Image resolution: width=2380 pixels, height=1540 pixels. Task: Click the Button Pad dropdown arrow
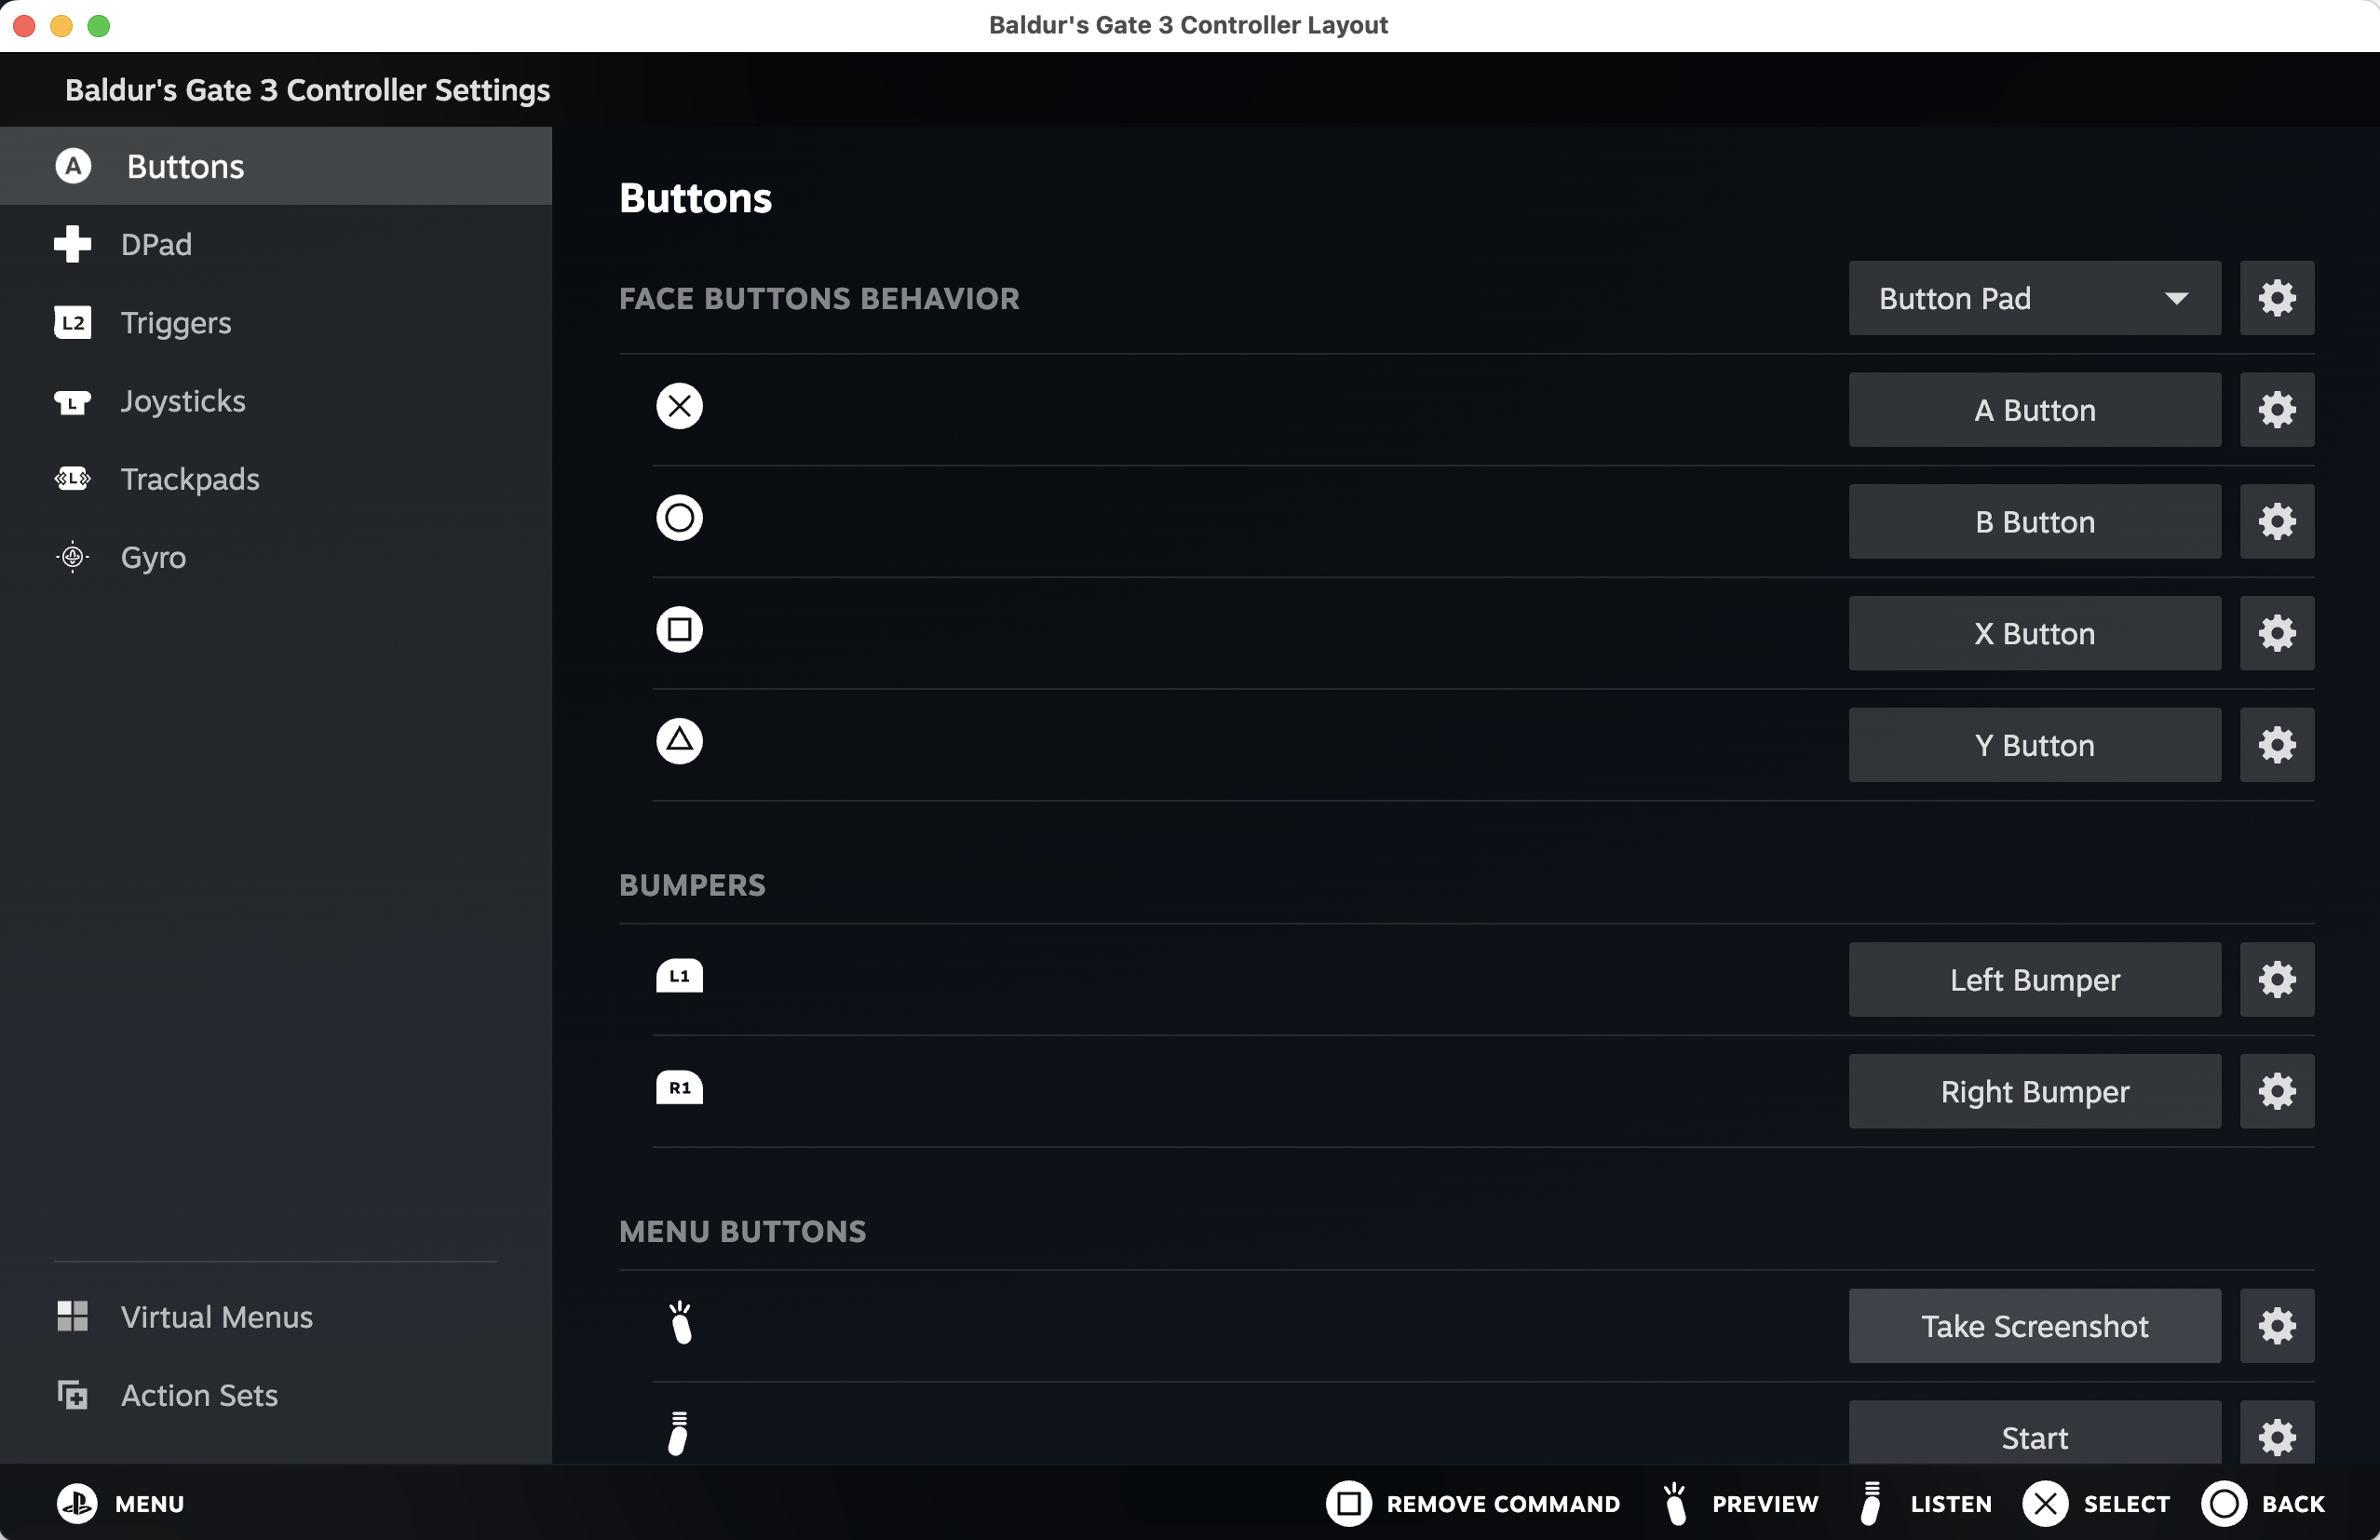click(x=2176, y=298)
